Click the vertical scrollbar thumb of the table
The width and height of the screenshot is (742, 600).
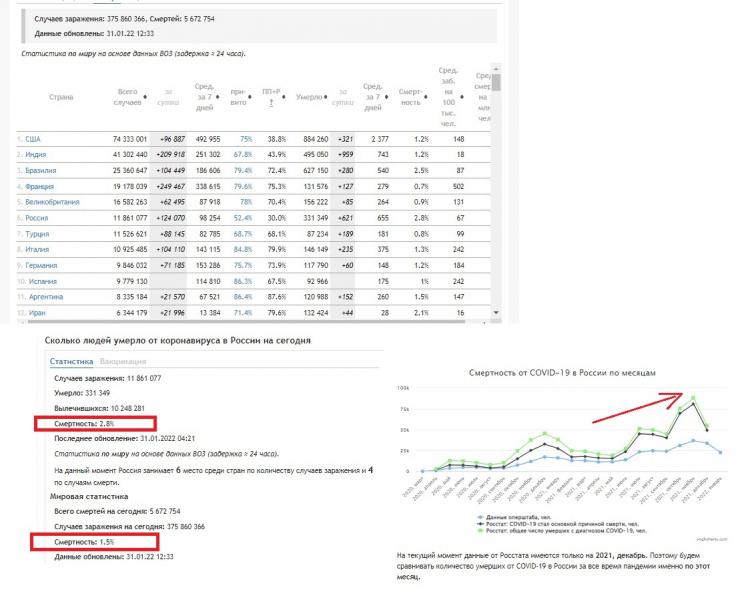coord(496,82)
